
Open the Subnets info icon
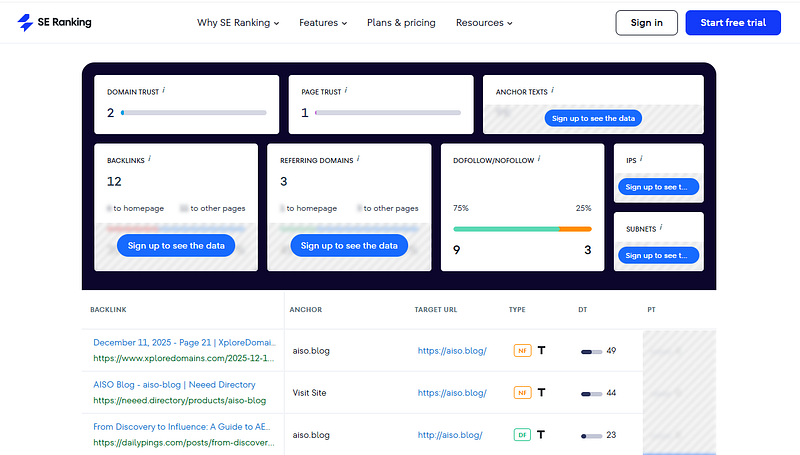(x=661, y=228)
